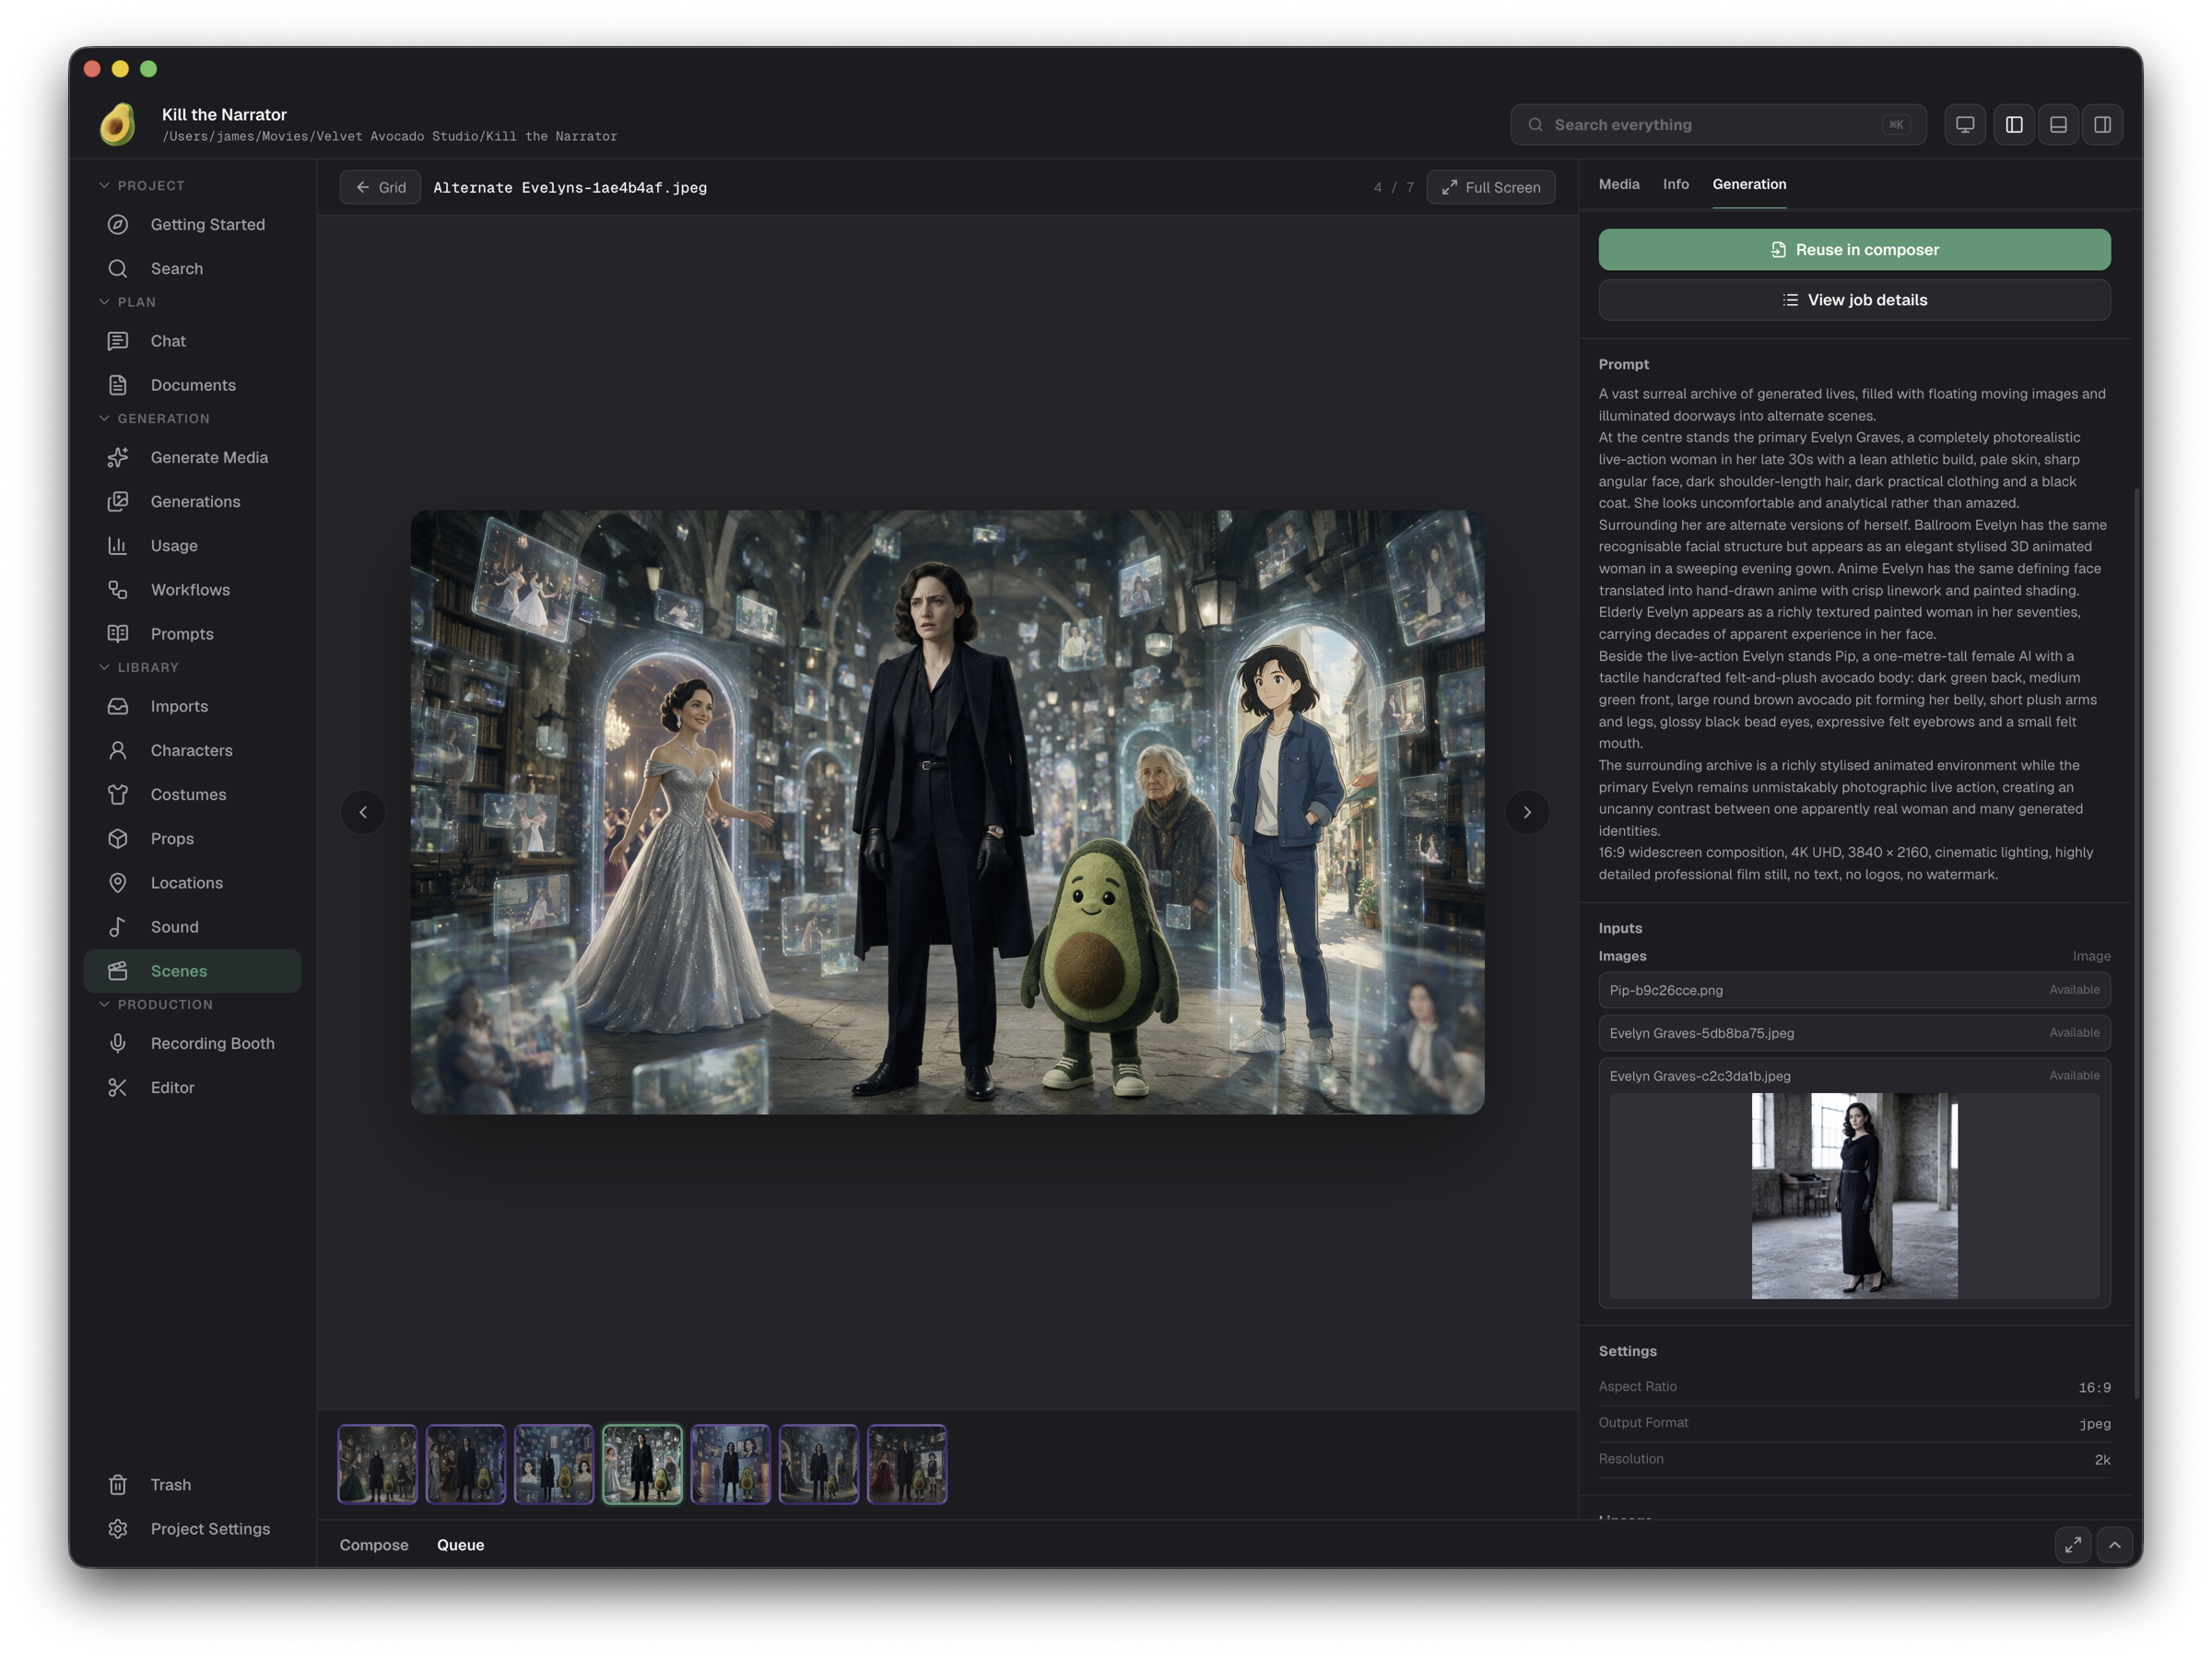2212x1659 pixels.
Task: Open the Costumes shirt icon
Action: pos(118,794)
